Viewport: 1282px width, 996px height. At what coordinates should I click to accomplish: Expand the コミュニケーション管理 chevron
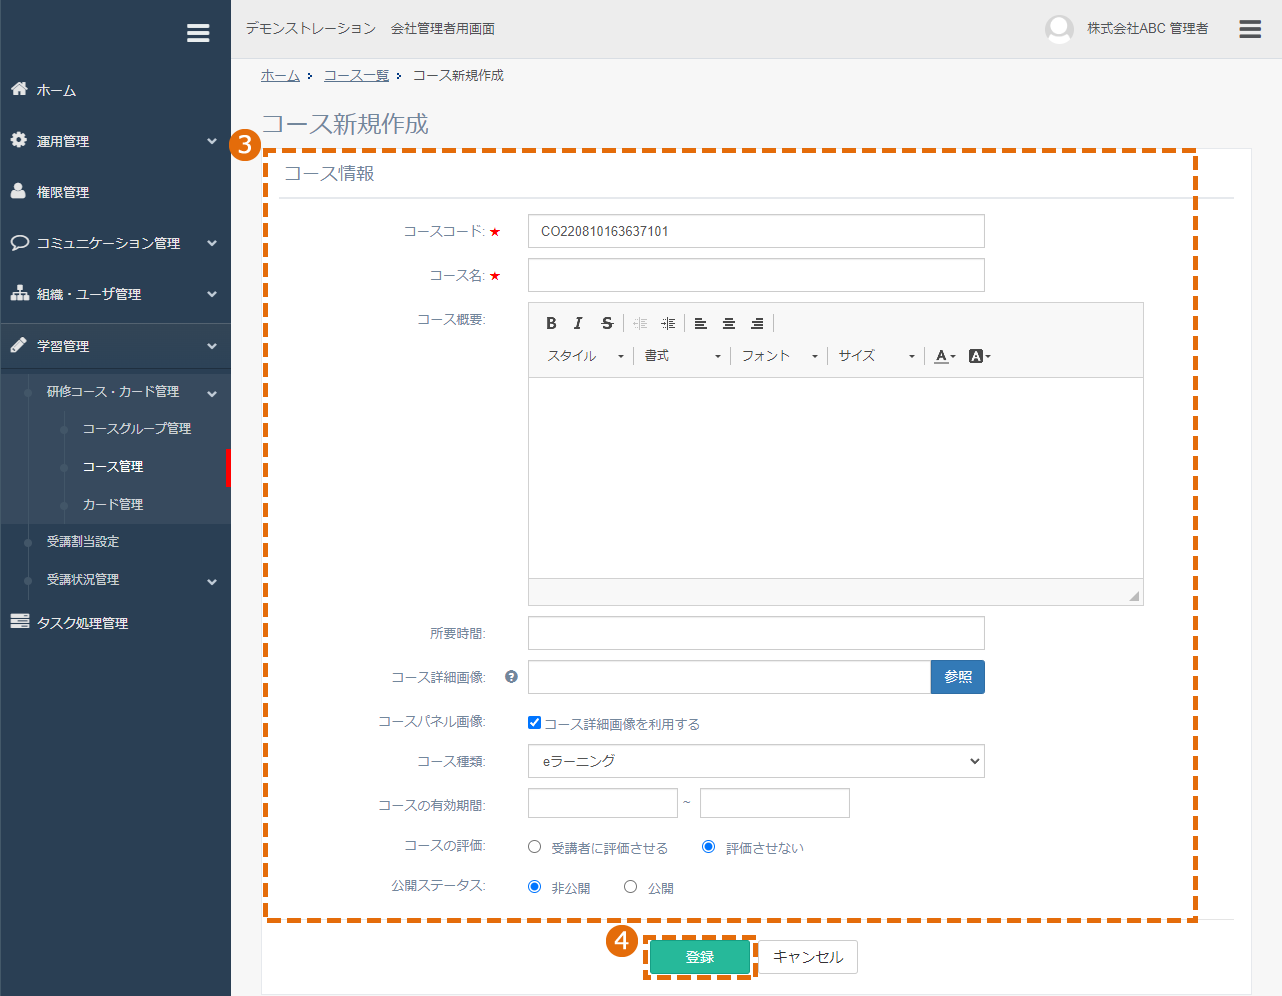coord(212,243)
